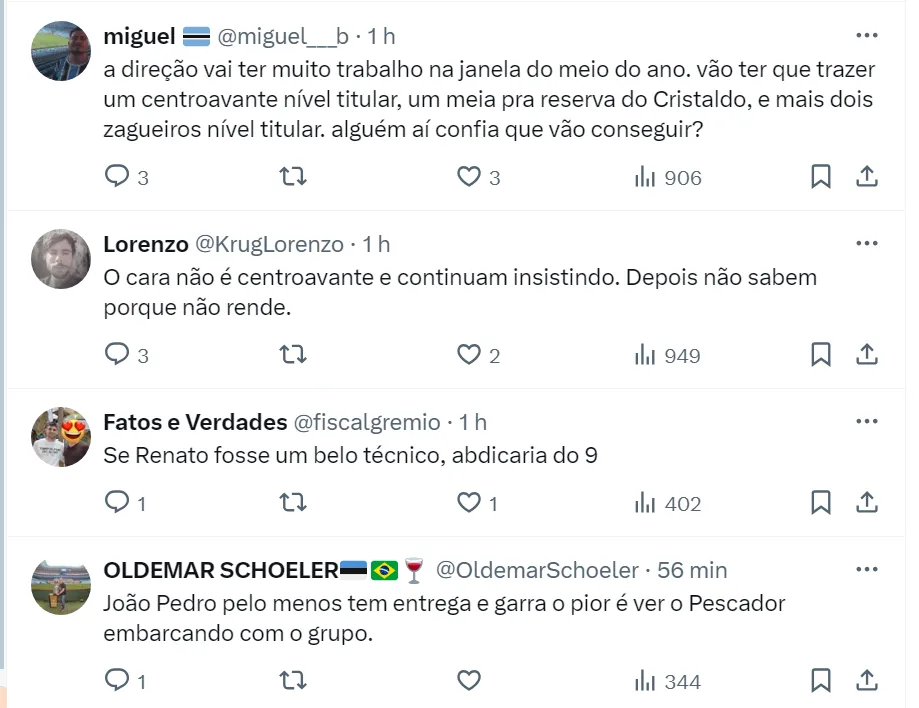
Task: Share OLDEMAR SCHOELER's tweet
Action: (867, 681)
